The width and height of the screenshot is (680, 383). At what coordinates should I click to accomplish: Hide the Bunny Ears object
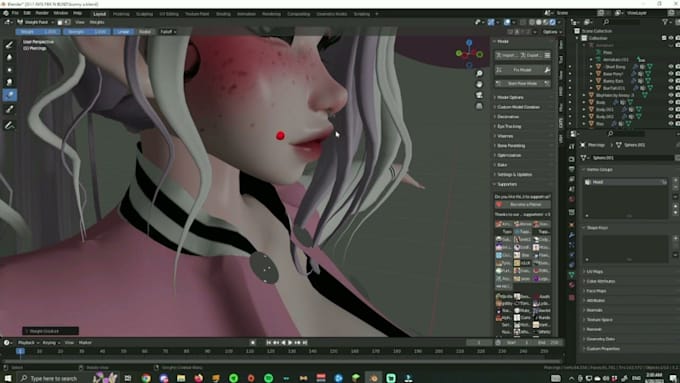click(671, 81)
